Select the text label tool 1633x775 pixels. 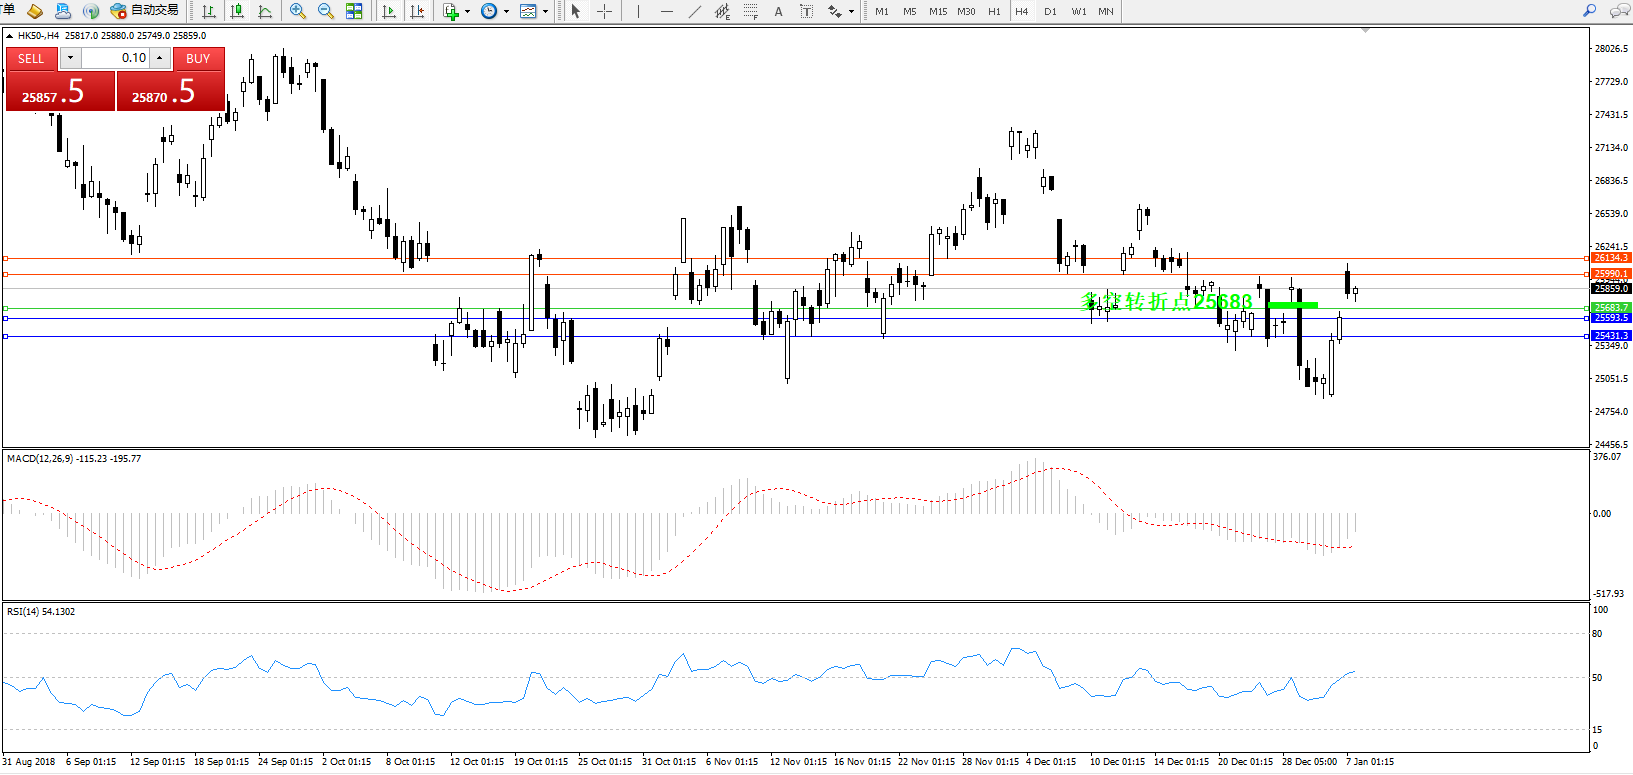point(778,11)
